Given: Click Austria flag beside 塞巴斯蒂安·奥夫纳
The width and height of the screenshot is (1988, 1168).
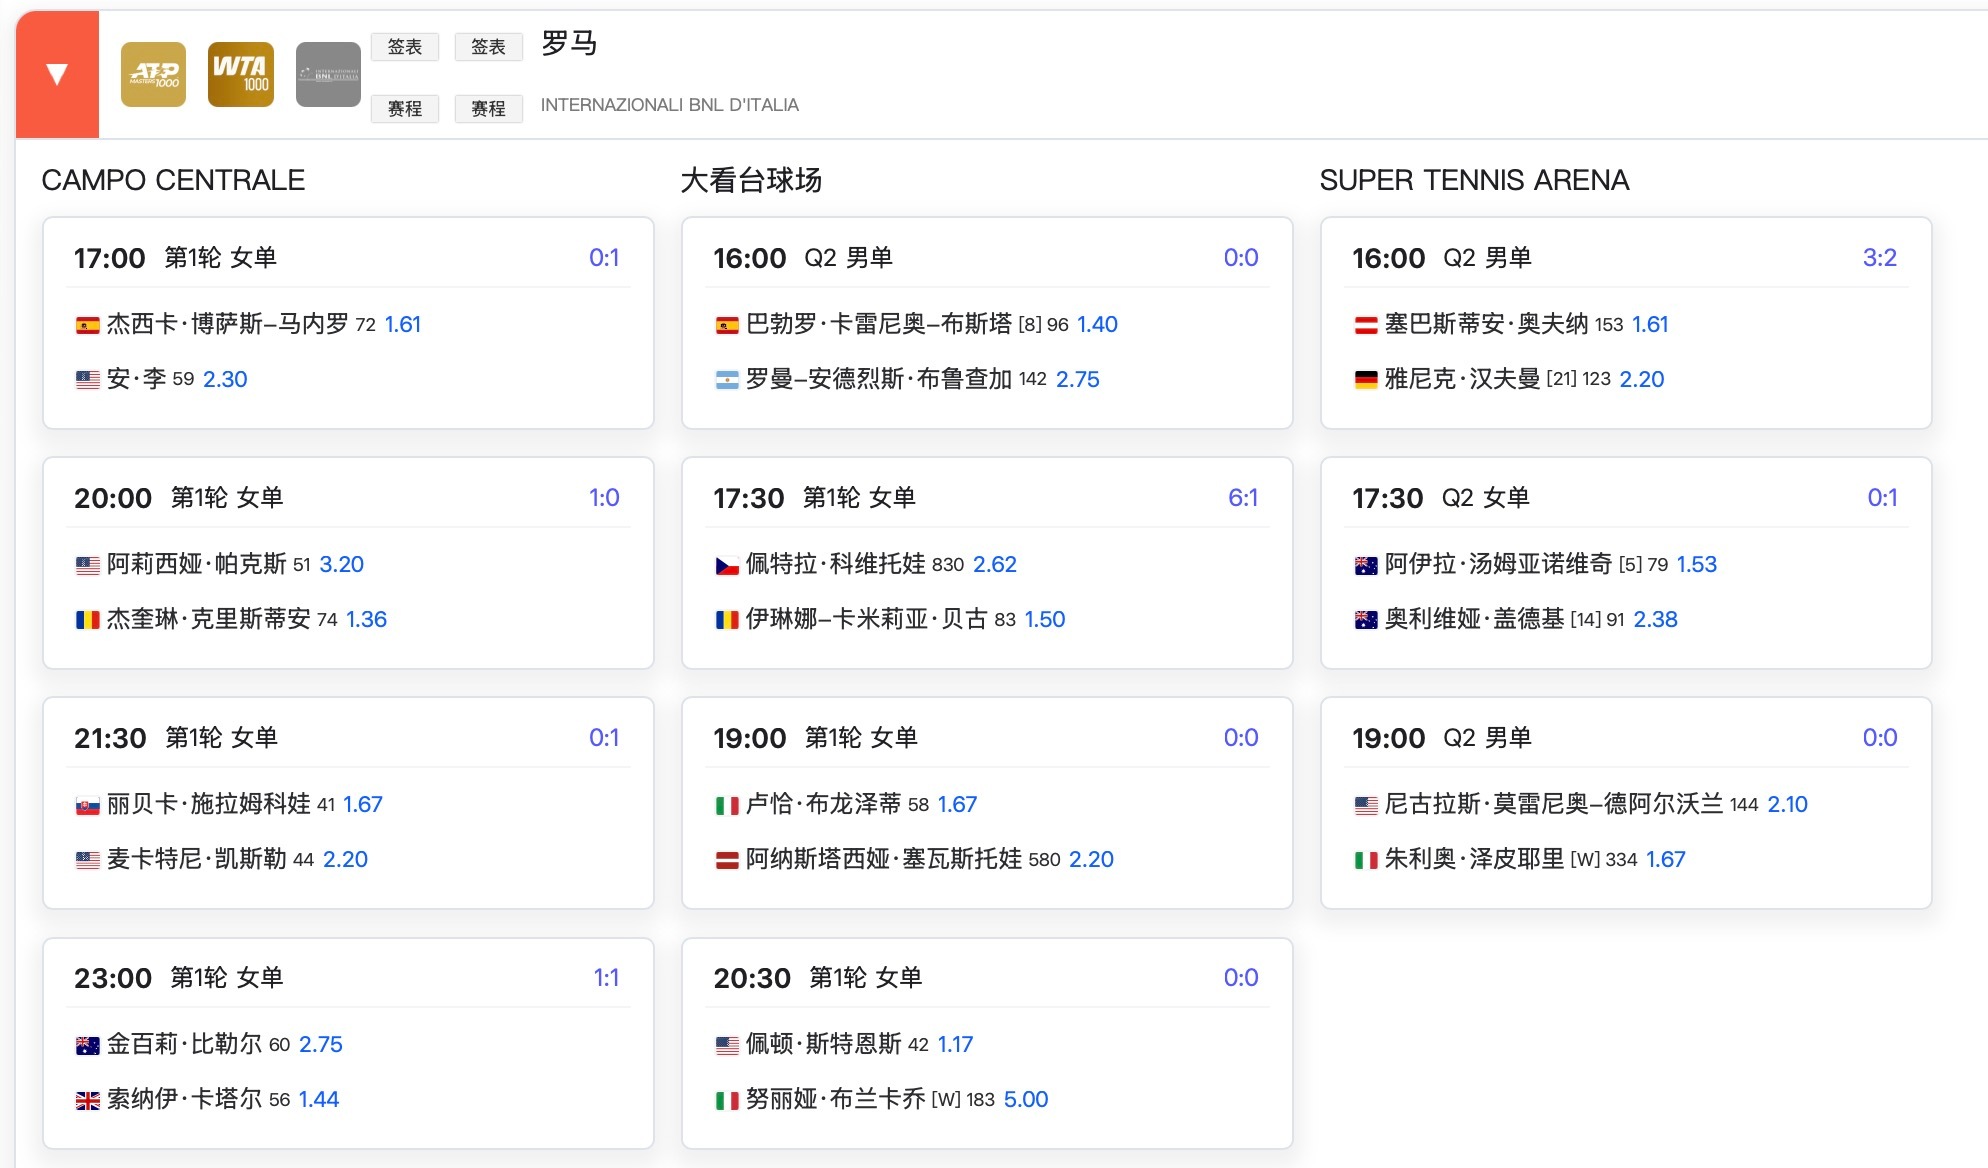Looking at the screenshot, I should (1366, 325).
